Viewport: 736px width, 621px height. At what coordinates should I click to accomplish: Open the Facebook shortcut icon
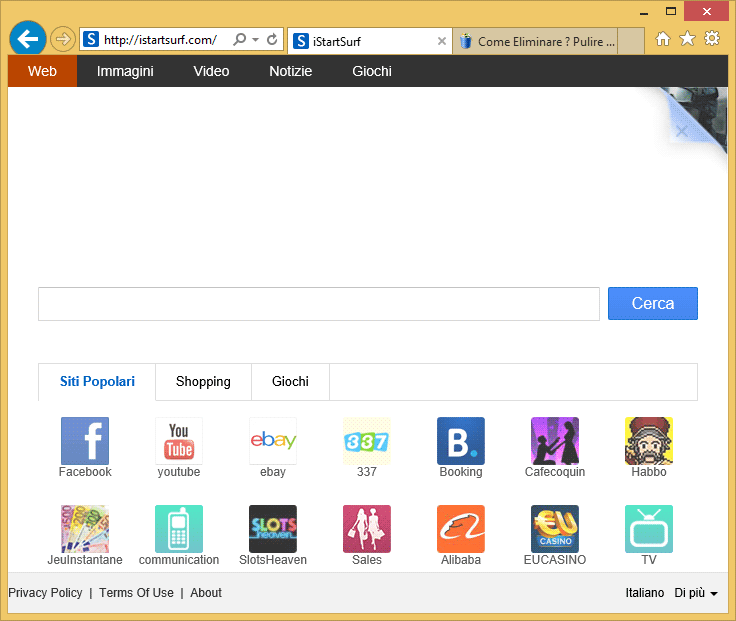[x=85, y=441]
